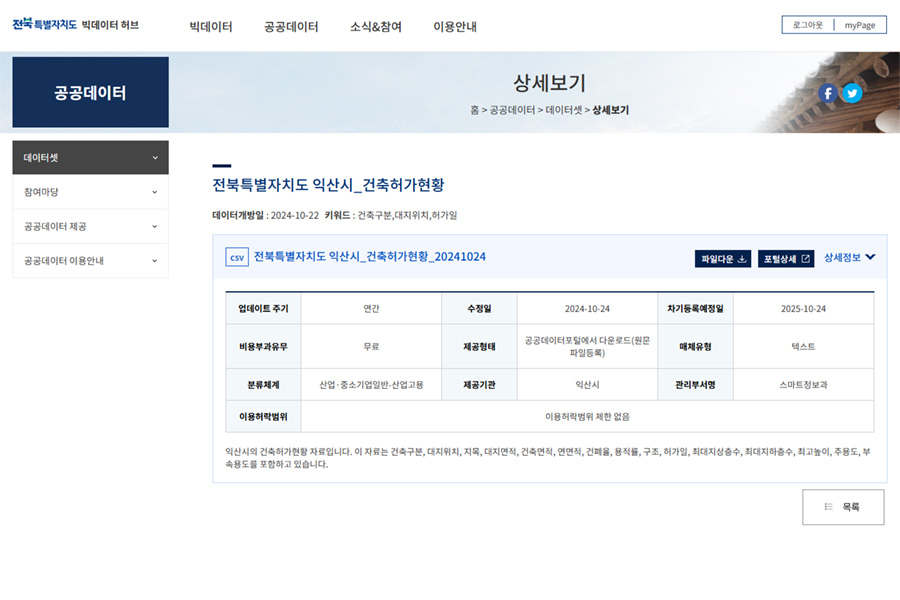Click the 데이터개방일 2024-10-22 text
Viewport: 900px width, 600px height.
pos(265,215)
